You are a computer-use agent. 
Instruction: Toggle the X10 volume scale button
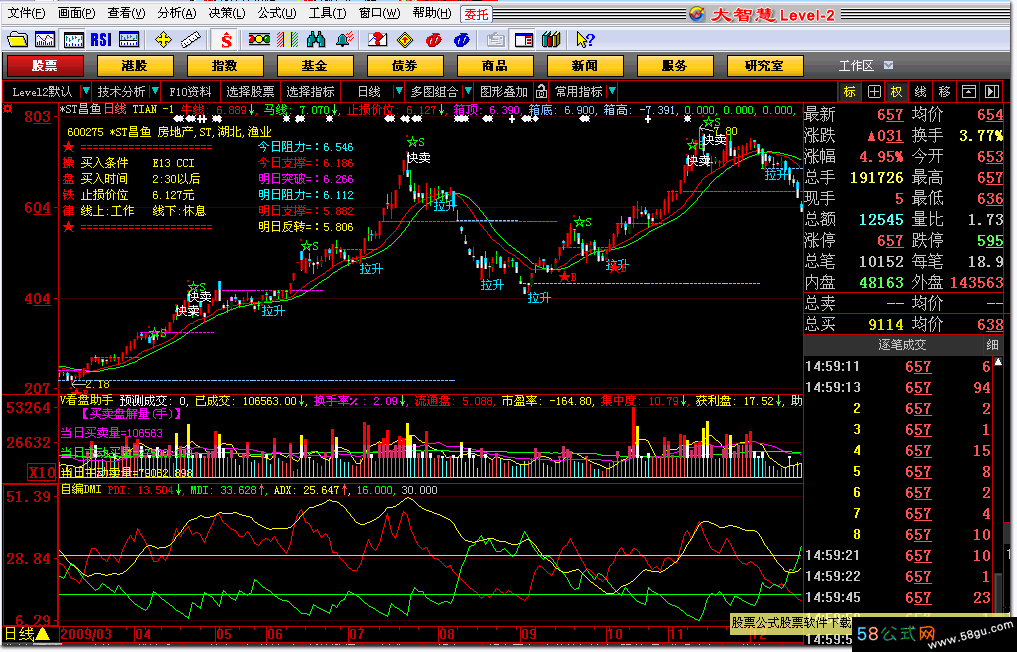click(42, 472)
